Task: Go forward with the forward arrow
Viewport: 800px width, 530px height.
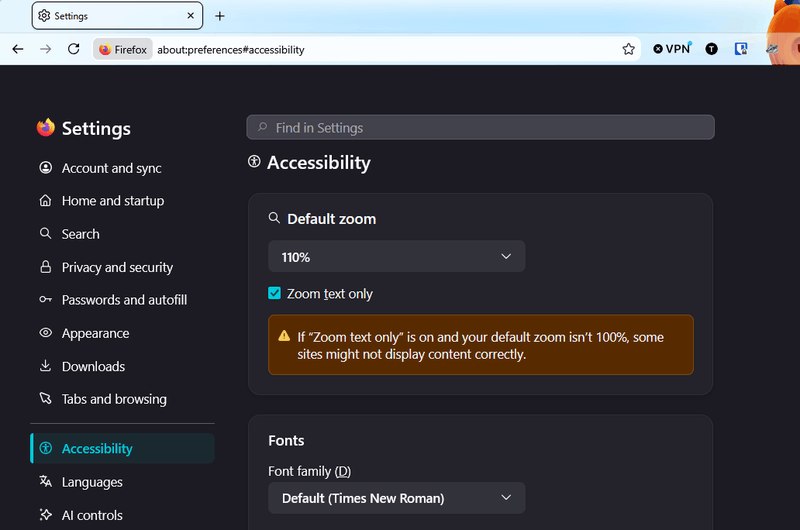Action: coord(45,49)
